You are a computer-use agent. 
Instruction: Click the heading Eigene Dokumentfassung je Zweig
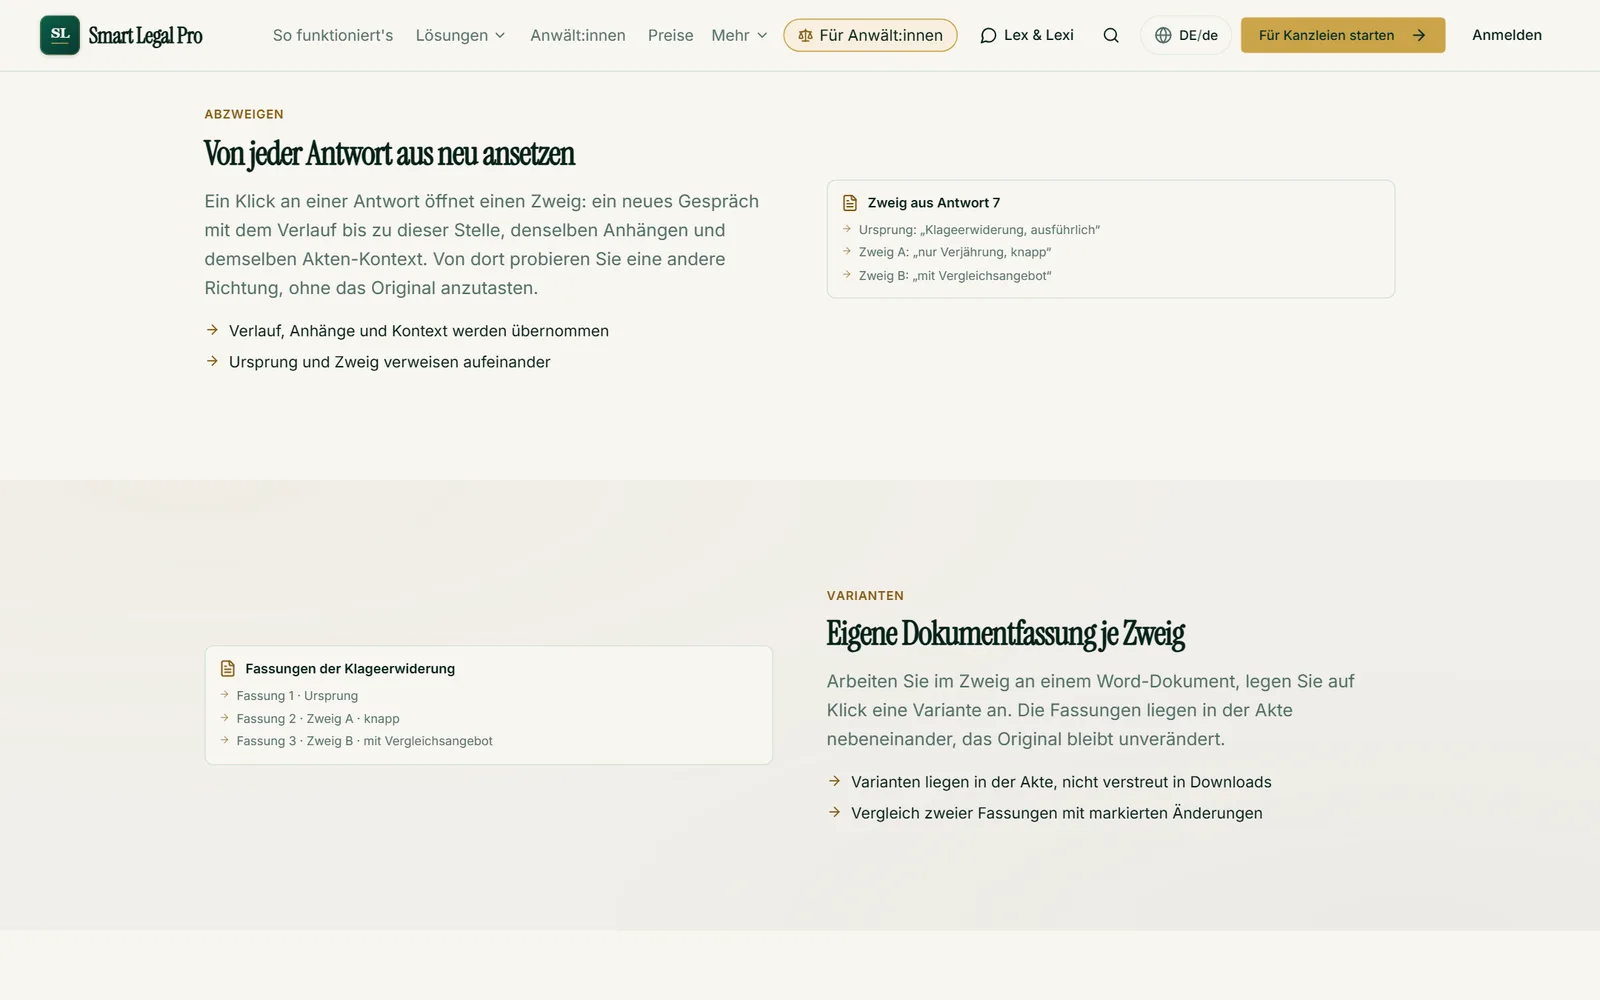pyautogui.click(x=1006, y=634)
